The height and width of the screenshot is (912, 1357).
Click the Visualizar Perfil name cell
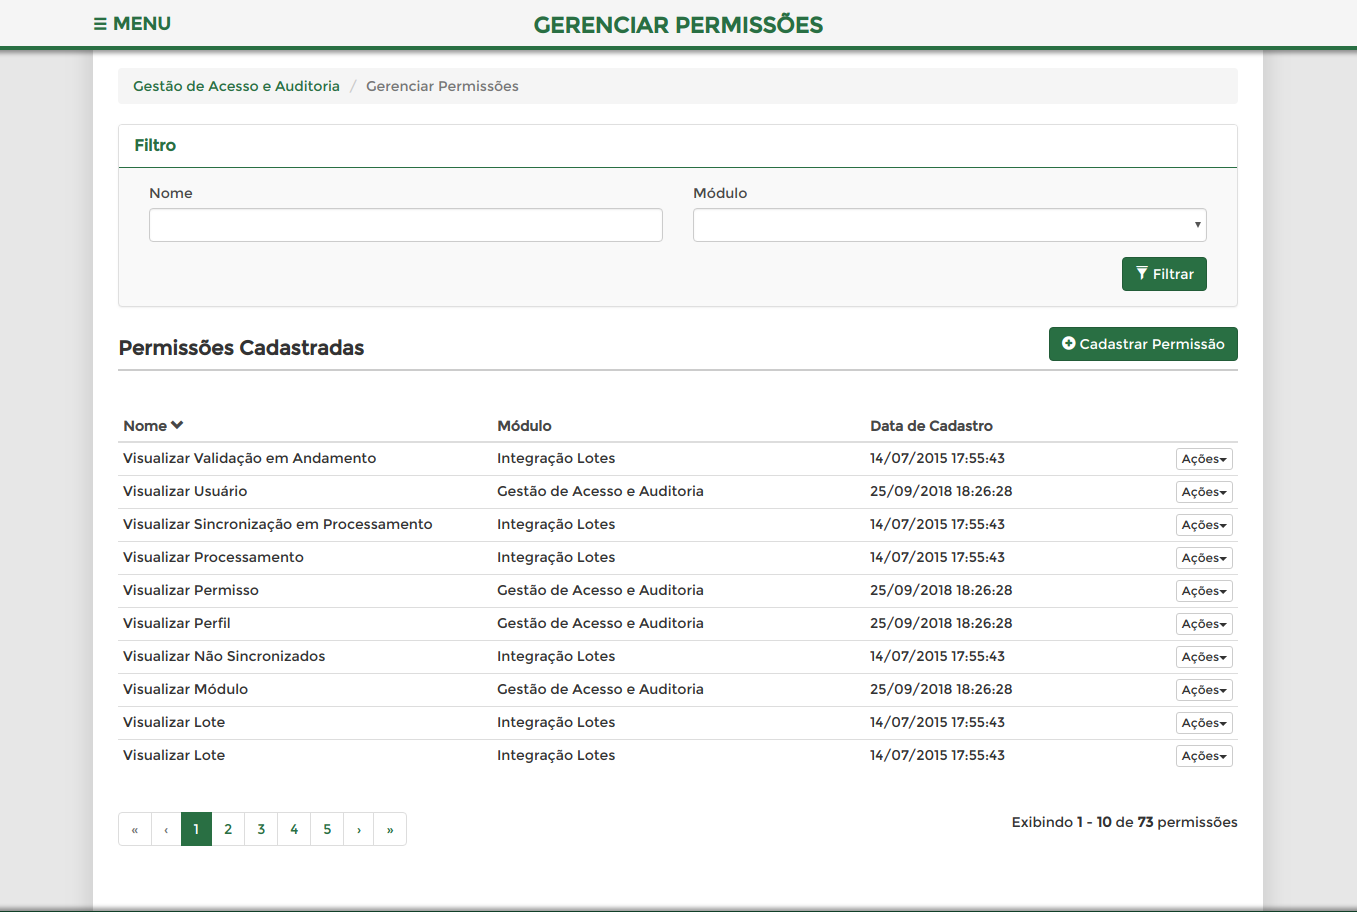tap(177, 623)
